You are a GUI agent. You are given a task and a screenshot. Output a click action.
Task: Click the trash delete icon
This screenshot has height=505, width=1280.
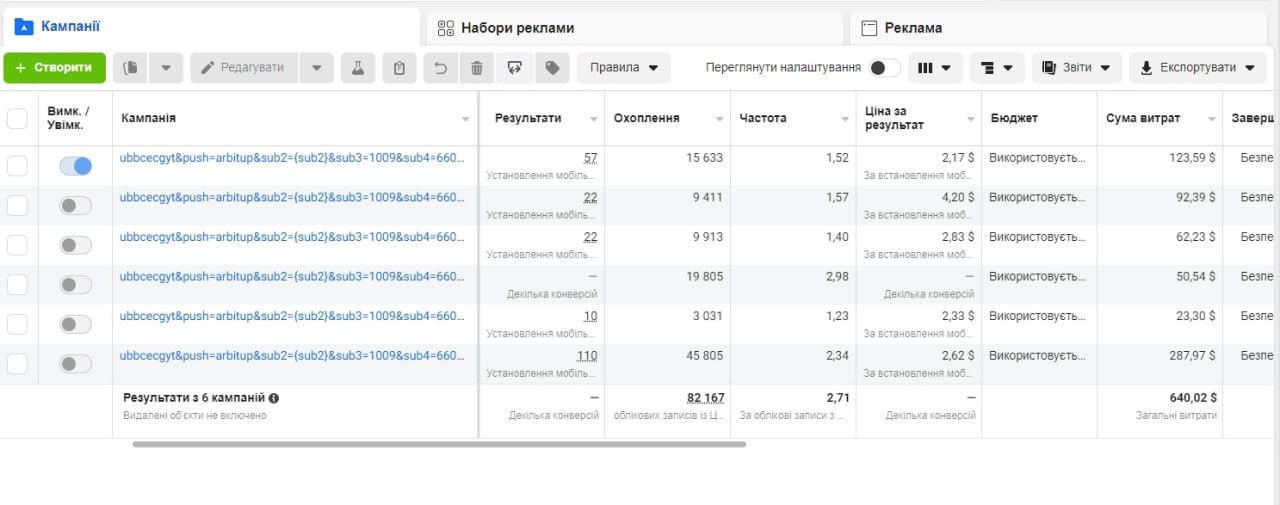point(477,68)
